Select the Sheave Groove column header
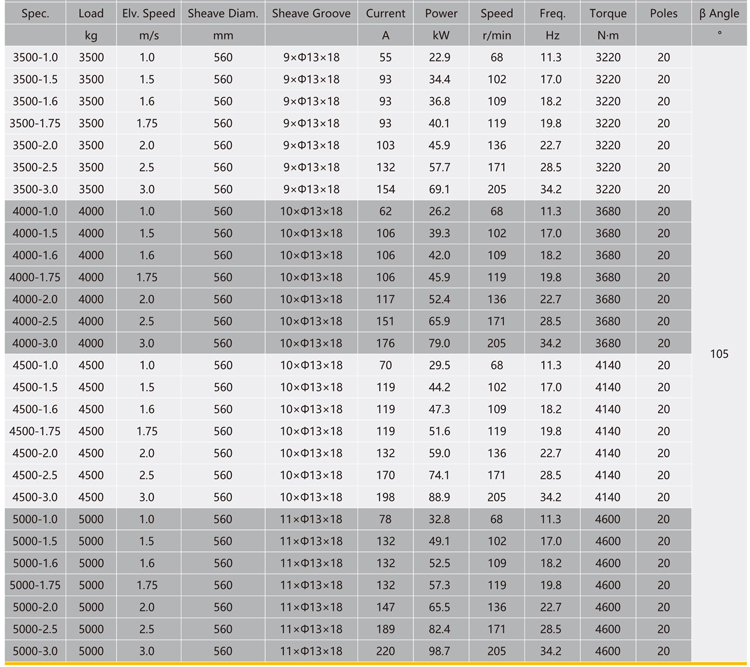The width and height of the screenshot is (750, 667). (312, 14)
